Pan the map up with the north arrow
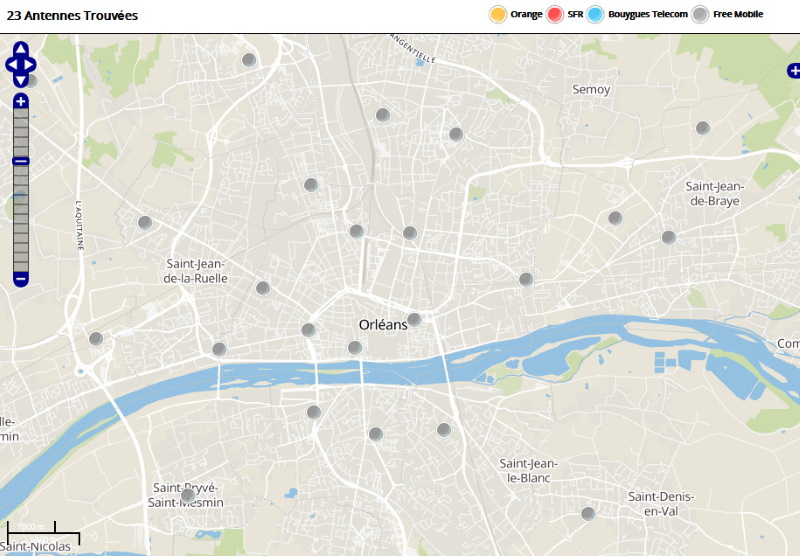Screen dimensions: 800x556 click(21, 48)
